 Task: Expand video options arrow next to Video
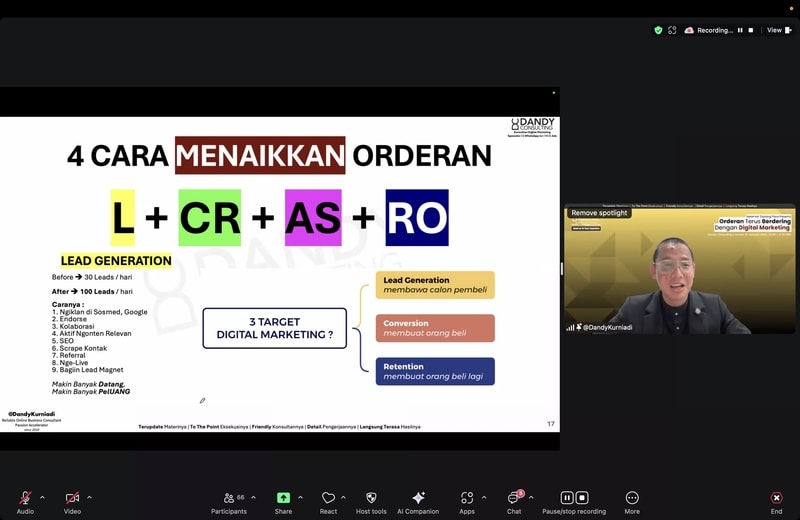click(89, 497)
